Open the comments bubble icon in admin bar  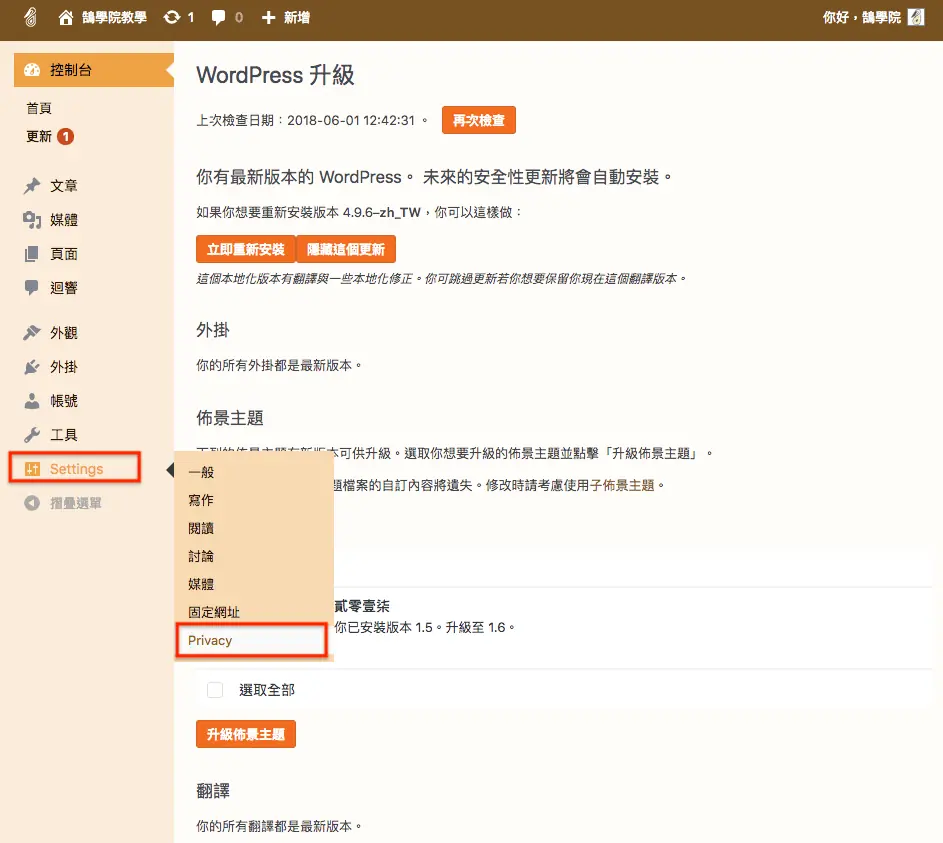pyautogui.click(x=218, y=17)
